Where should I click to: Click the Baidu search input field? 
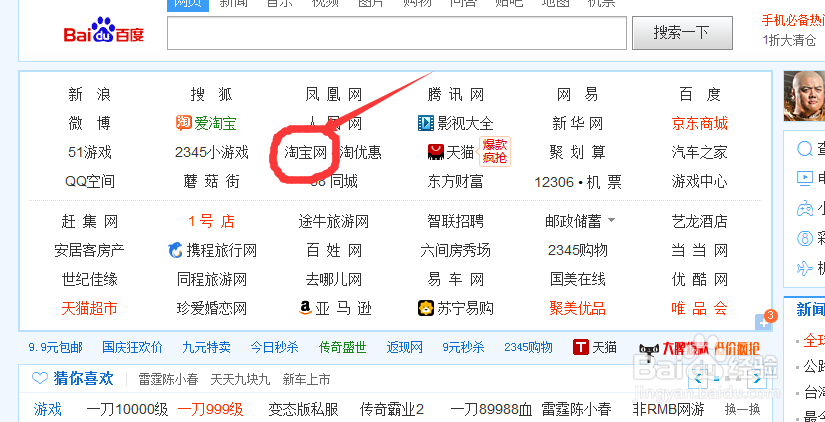coord(397,33)
